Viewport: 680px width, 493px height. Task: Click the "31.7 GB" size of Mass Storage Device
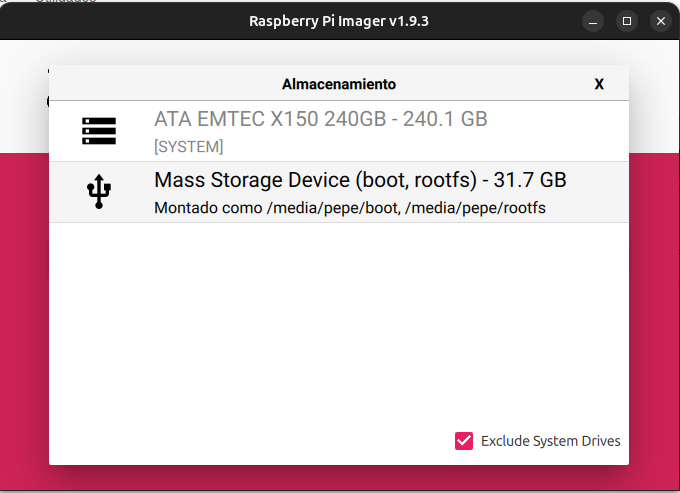tap(530, 181)
